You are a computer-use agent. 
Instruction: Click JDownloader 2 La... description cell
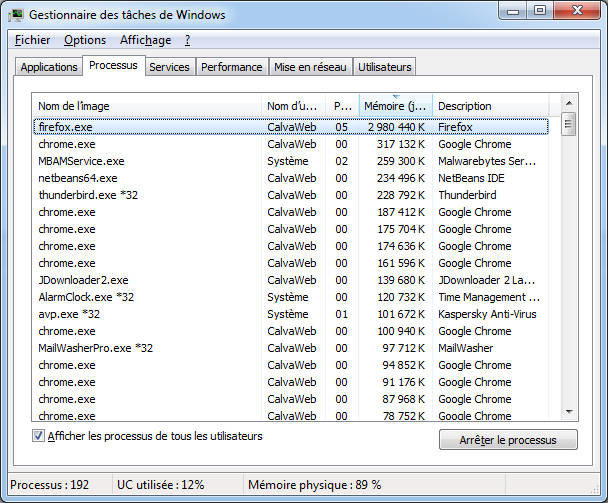pos(487,280)
